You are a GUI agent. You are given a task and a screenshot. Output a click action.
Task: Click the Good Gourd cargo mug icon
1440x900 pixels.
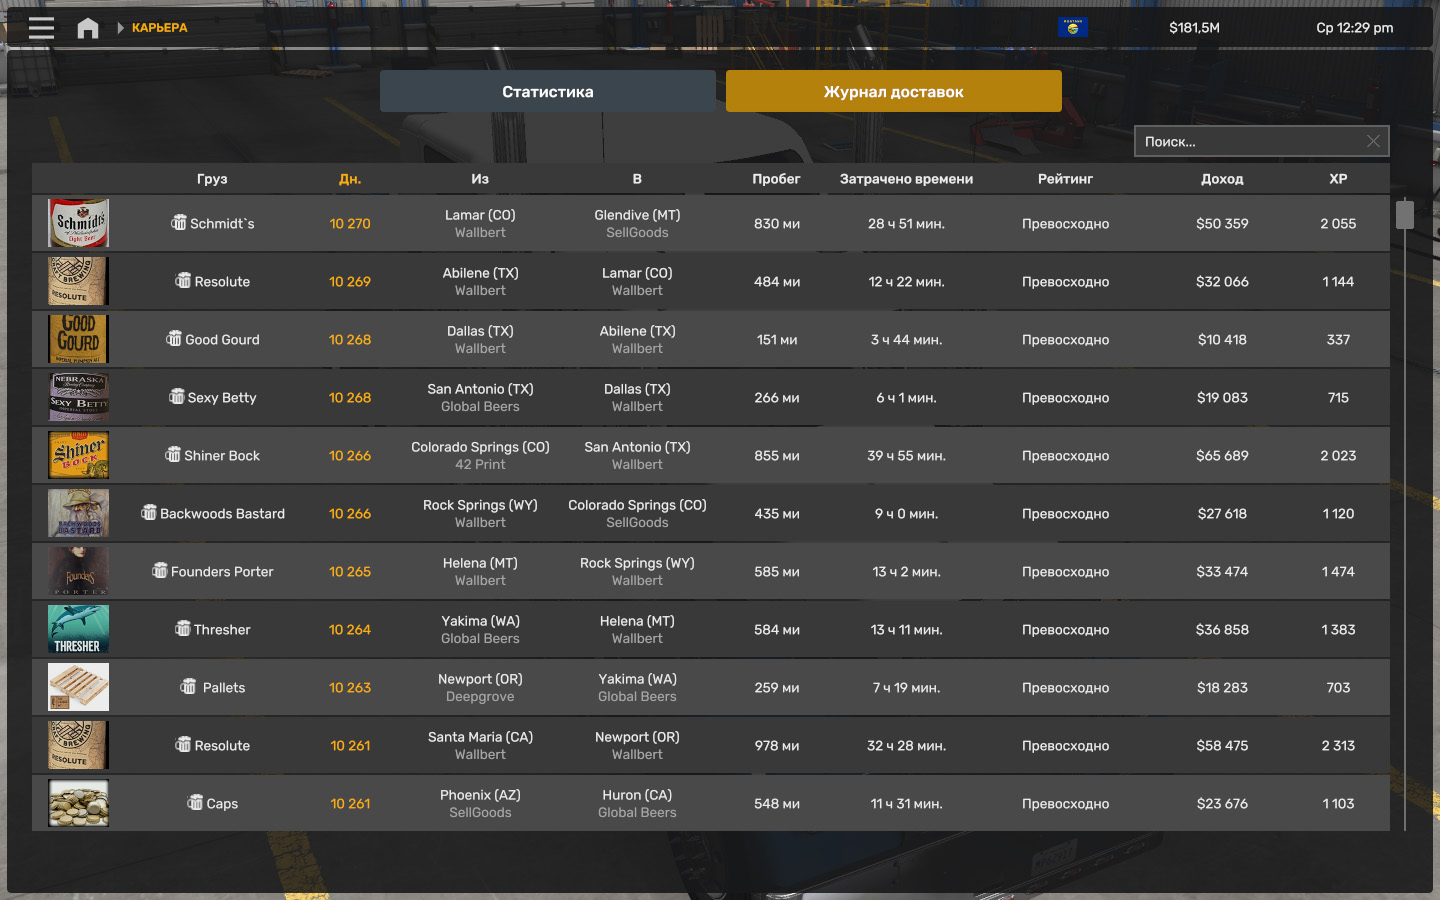pos(174,339)
